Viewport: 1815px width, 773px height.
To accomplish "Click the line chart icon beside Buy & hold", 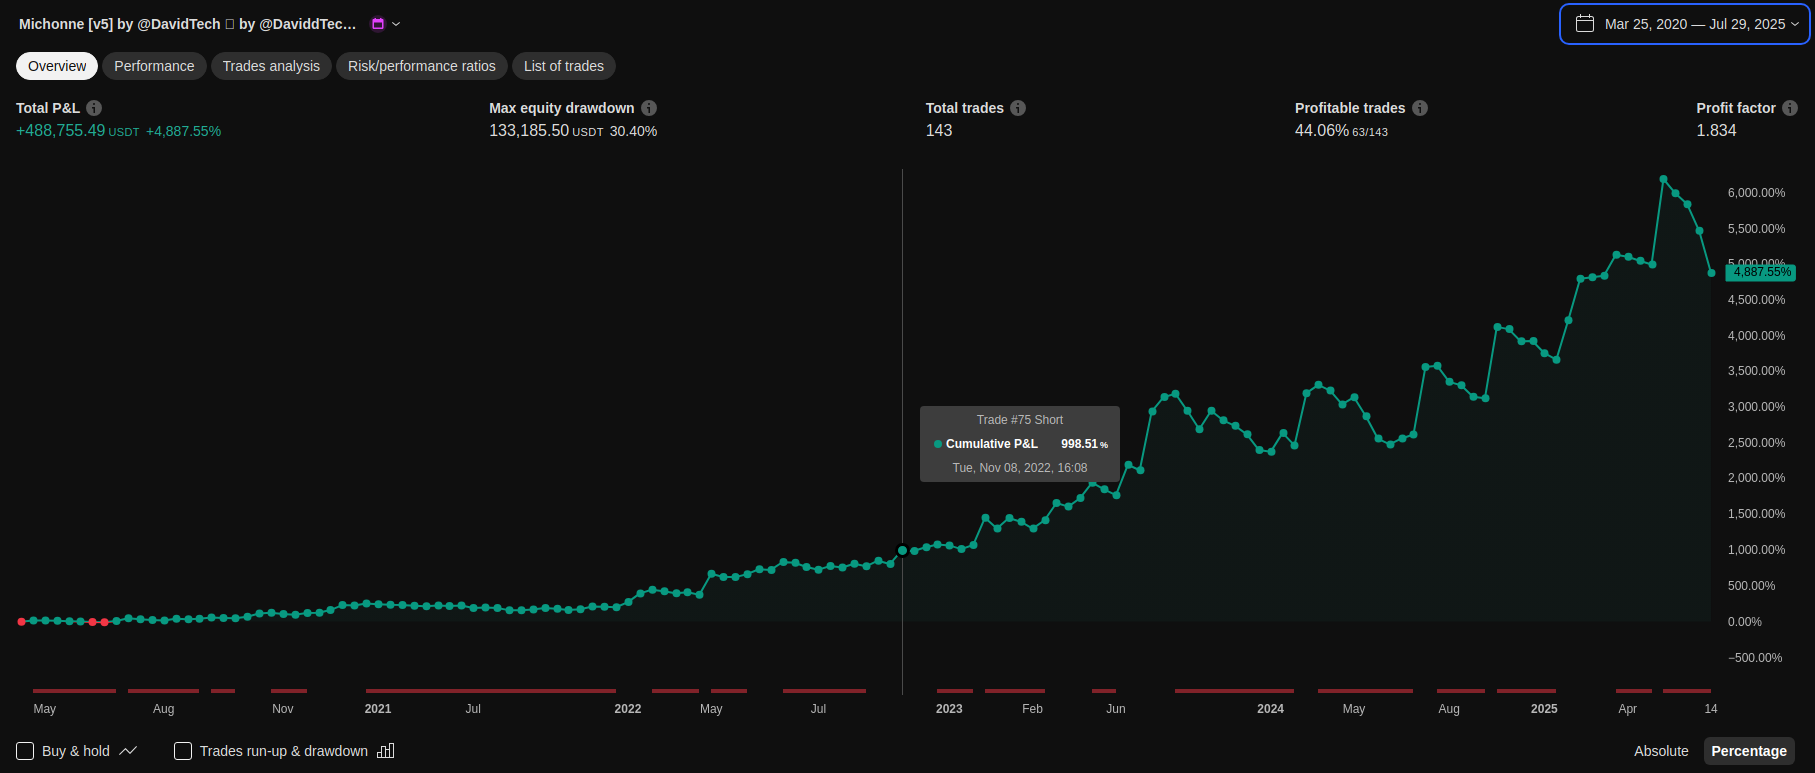I will click(128, 751).
